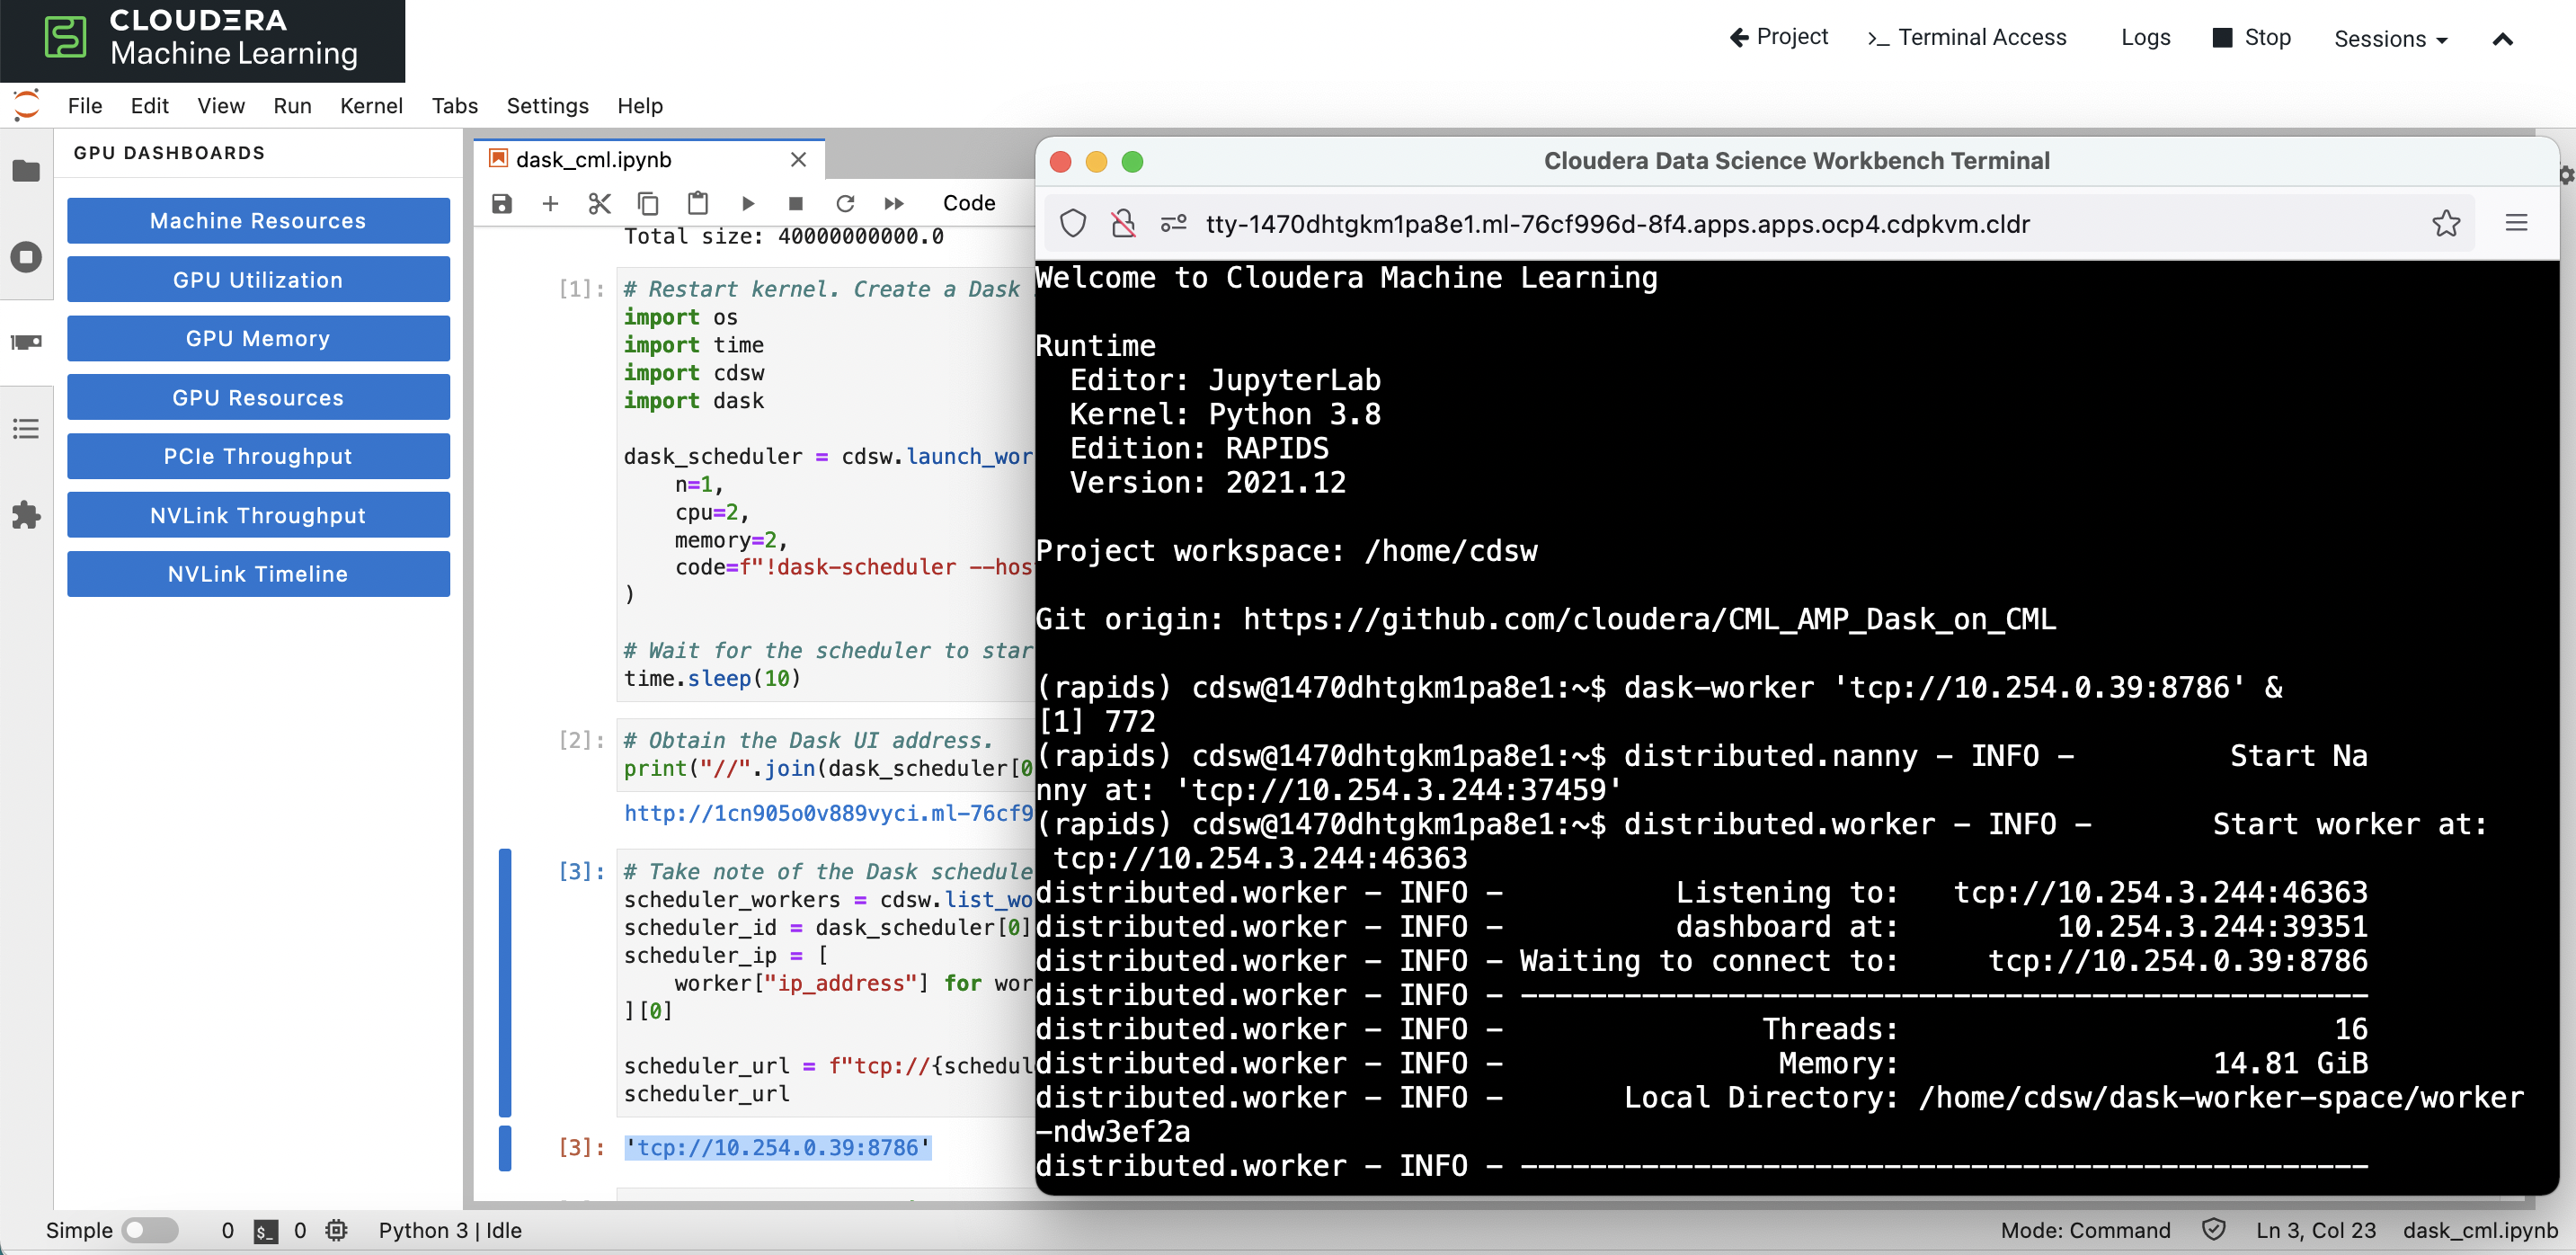
Task: Click the terminal window URL address field
Action: click(x=1616, y=223)
